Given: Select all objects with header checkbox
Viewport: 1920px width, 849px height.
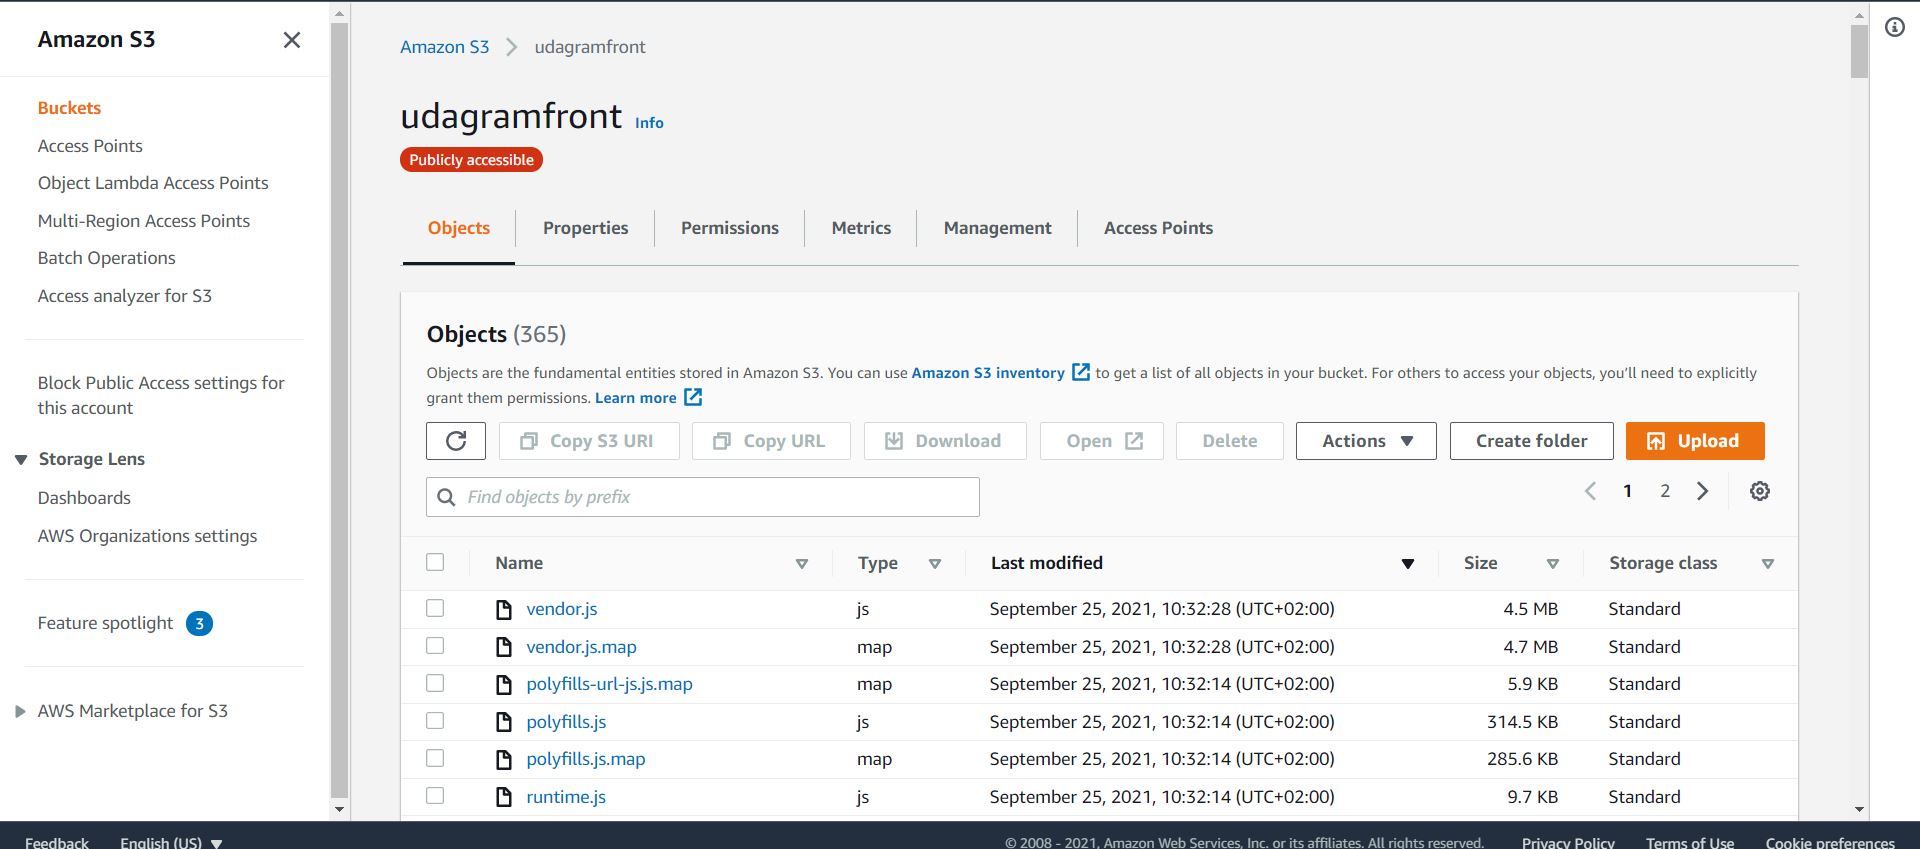Looking at the screenshot, I should tap(435, 562).
